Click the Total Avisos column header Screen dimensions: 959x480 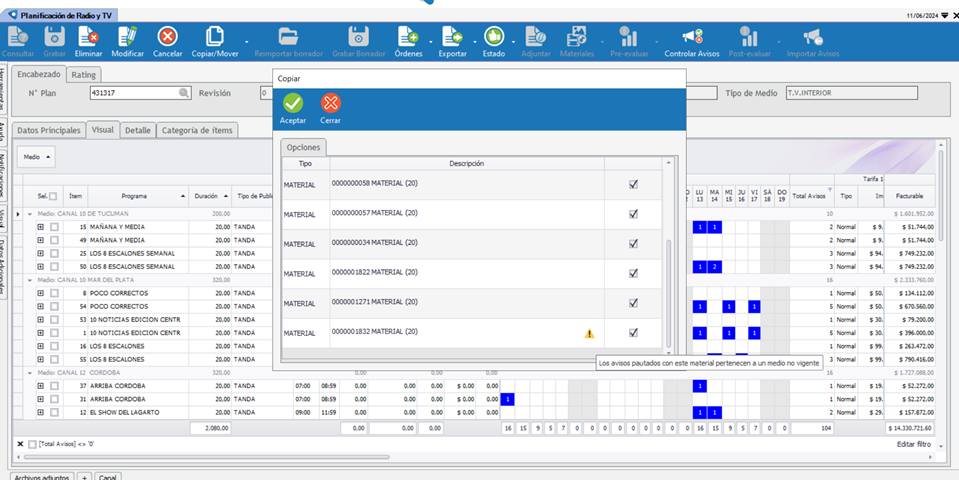(x=812, y=196)
